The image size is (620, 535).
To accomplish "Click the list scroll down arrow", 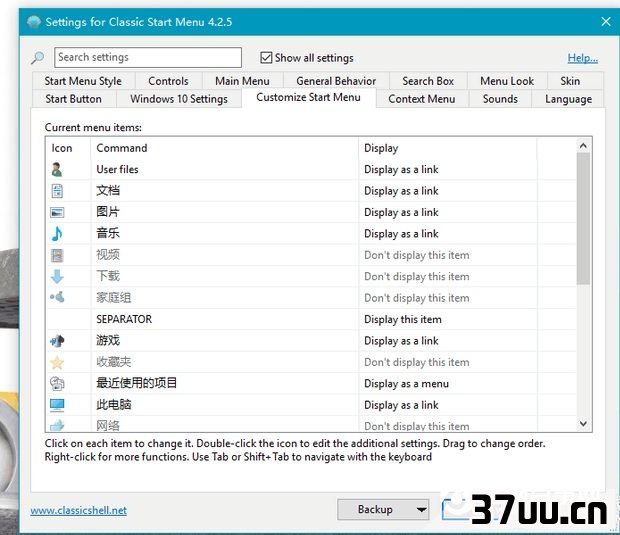I will click(583, 424).
